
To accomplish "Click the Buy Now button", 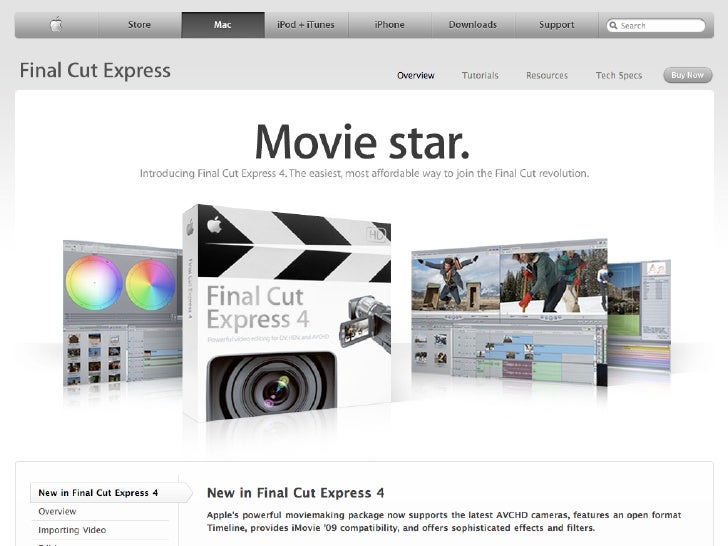I will (x=688, y=75).
